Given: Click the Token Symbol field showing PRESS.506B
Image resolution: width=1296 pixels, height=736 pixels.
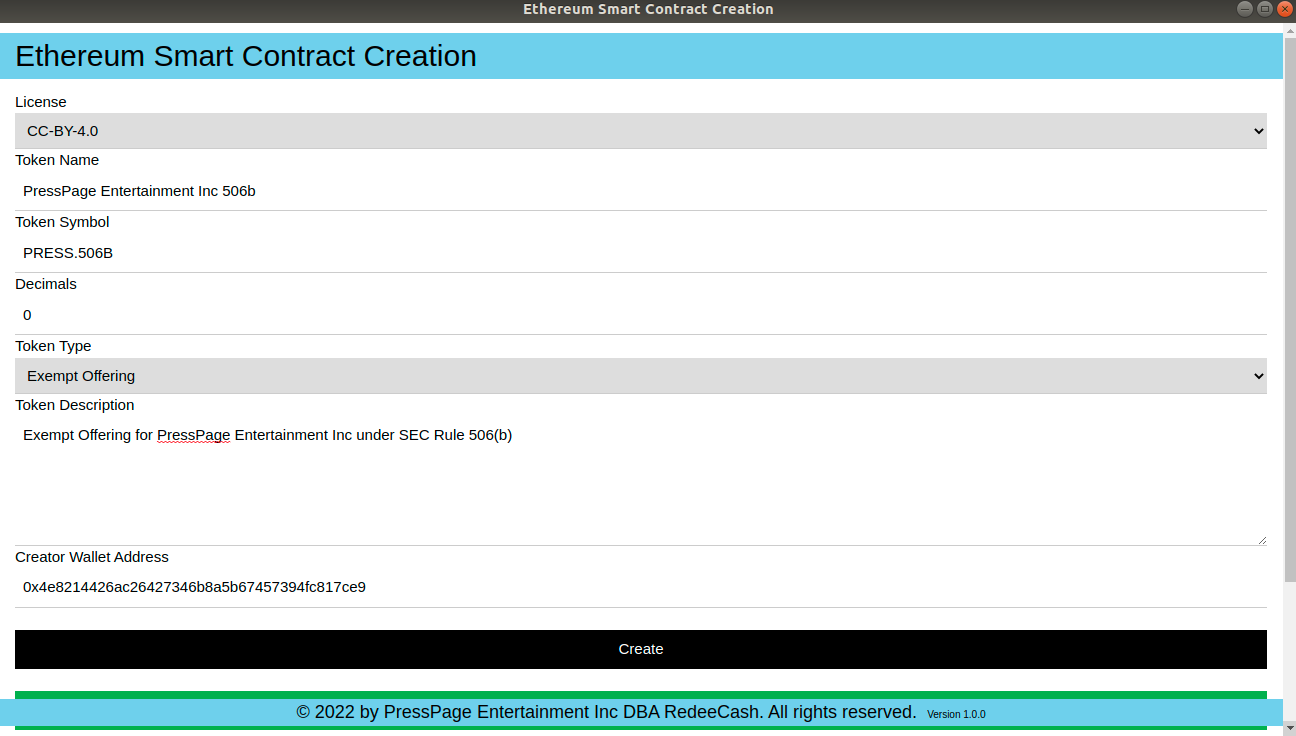Looking at the screenshot, I should point(400,253).
